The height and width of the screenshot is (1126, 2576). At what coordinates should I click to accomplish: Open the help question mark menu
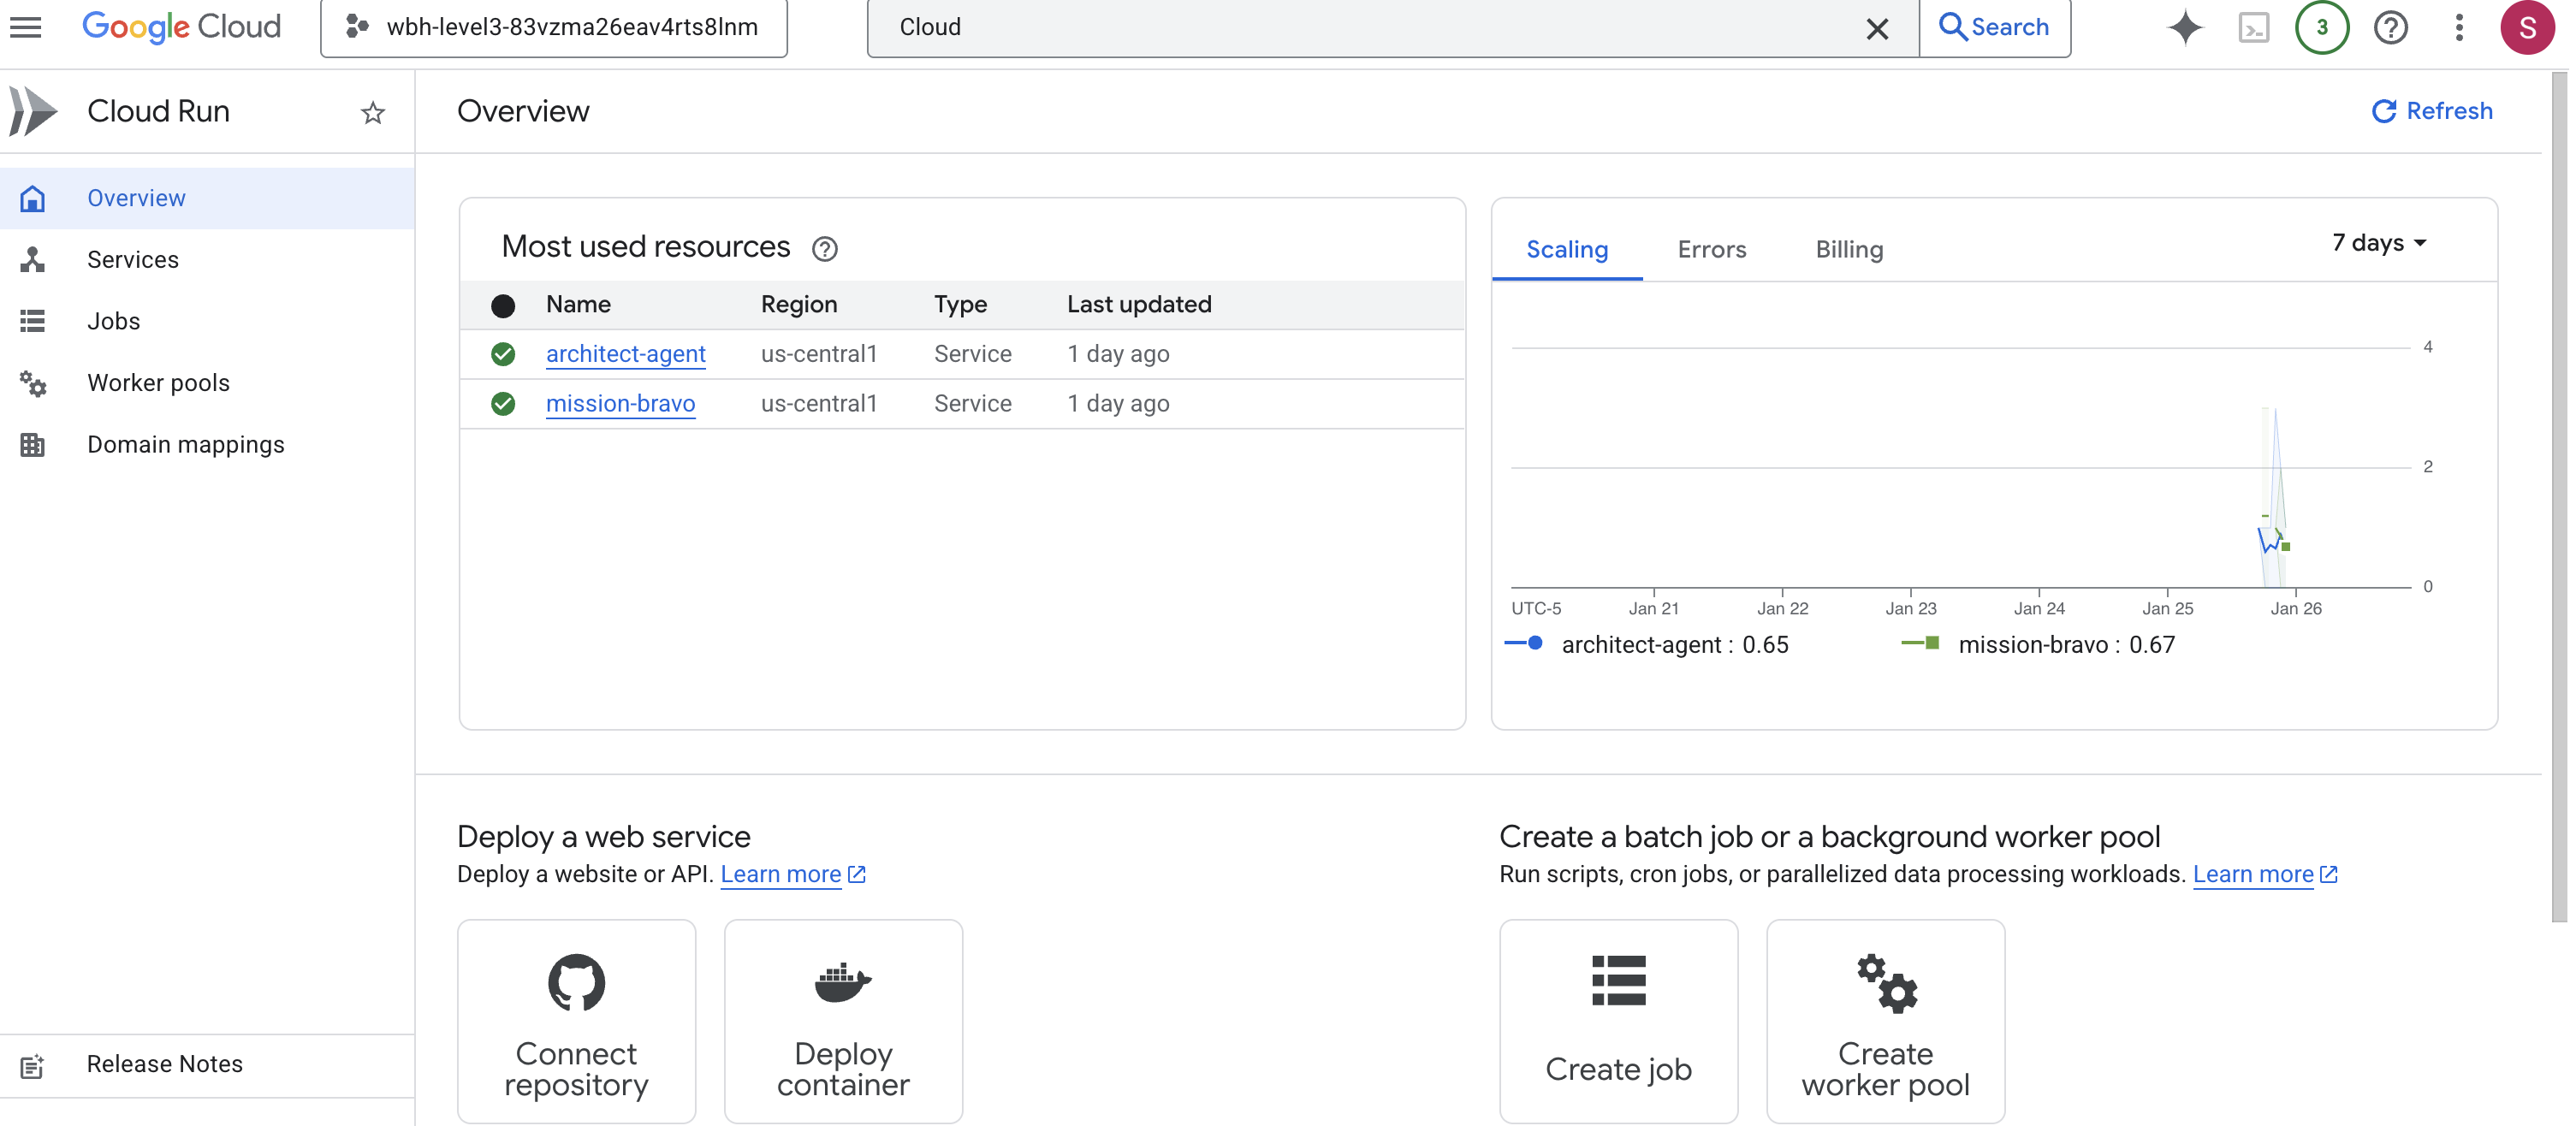2390,27
